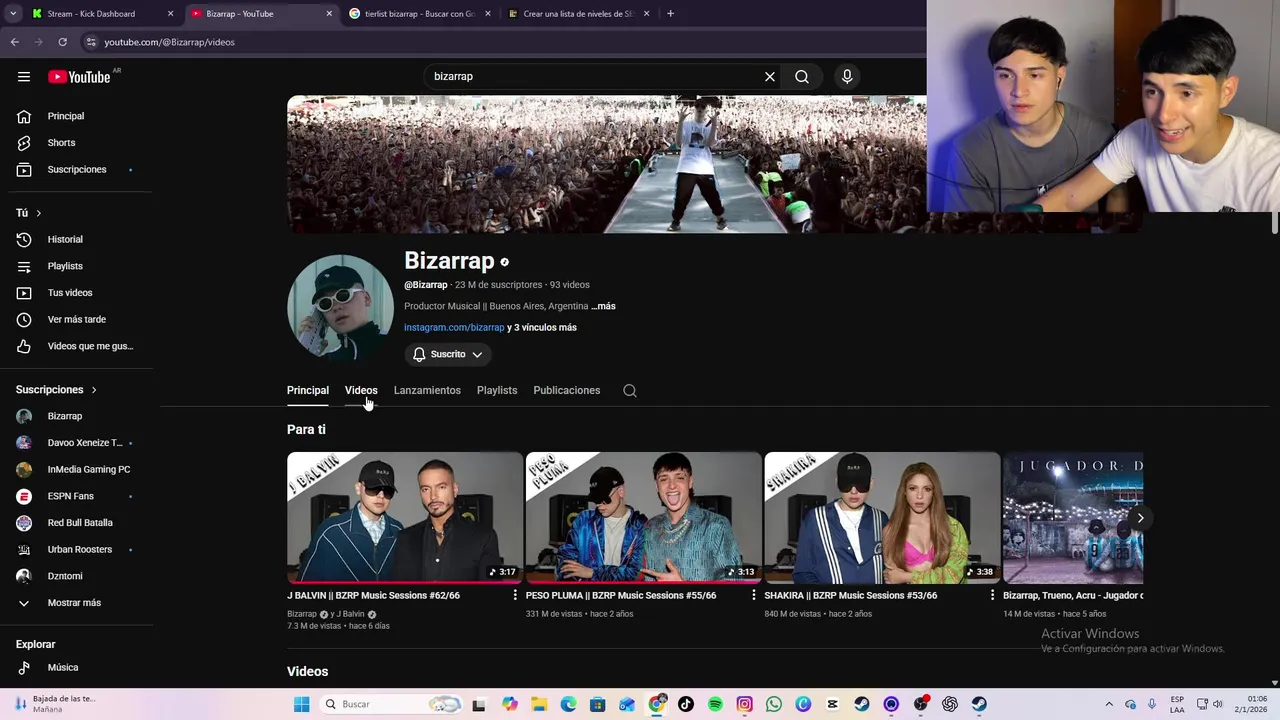Viewport: 1280px width, 720px height.
Task: Click the browser back arrow
Action: [14, 42]
